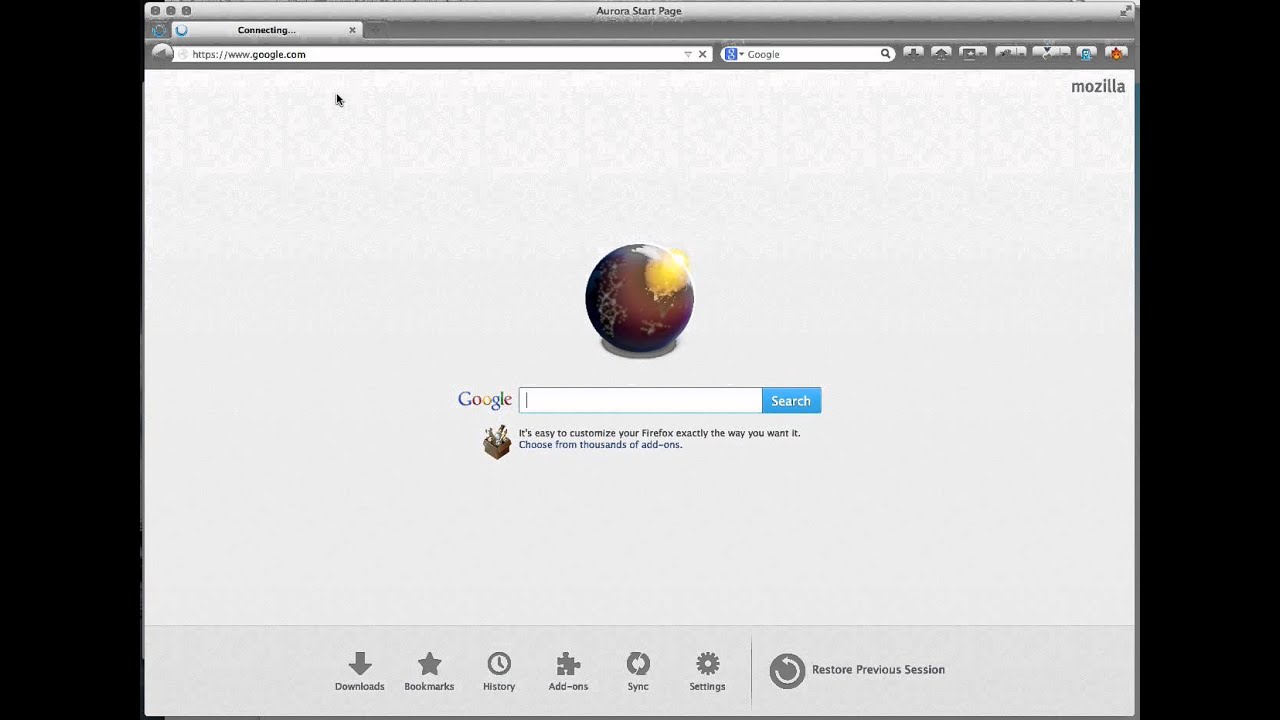Click the red close window button
Screen dimensions: 1280x720
(155, 10)
